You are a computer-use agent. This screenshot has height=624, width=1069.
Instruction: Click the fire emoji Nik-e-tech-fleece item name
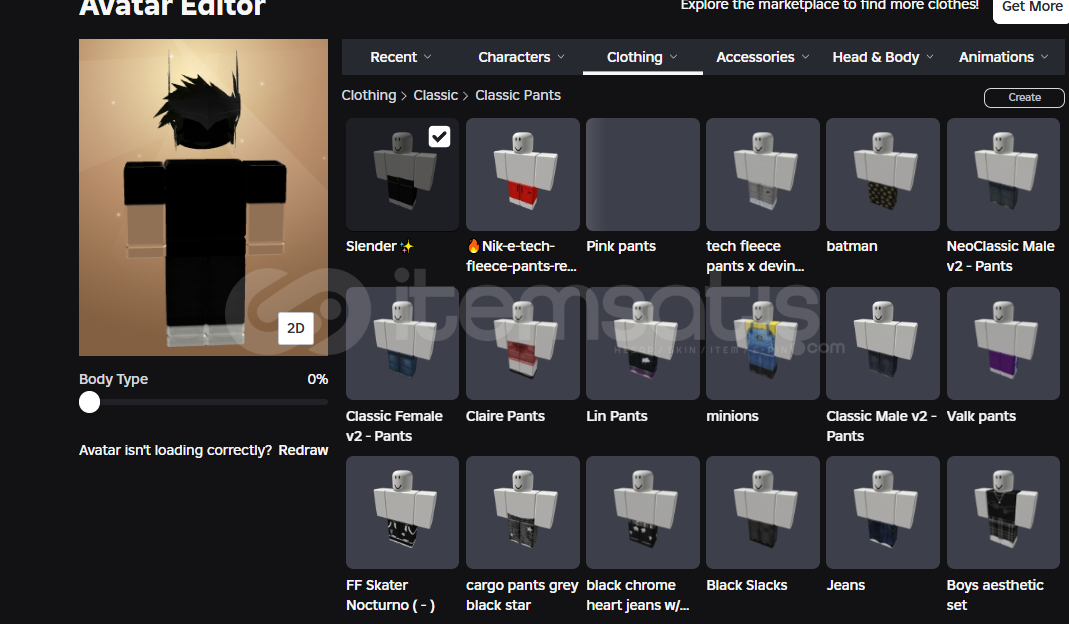click(522, 256)
